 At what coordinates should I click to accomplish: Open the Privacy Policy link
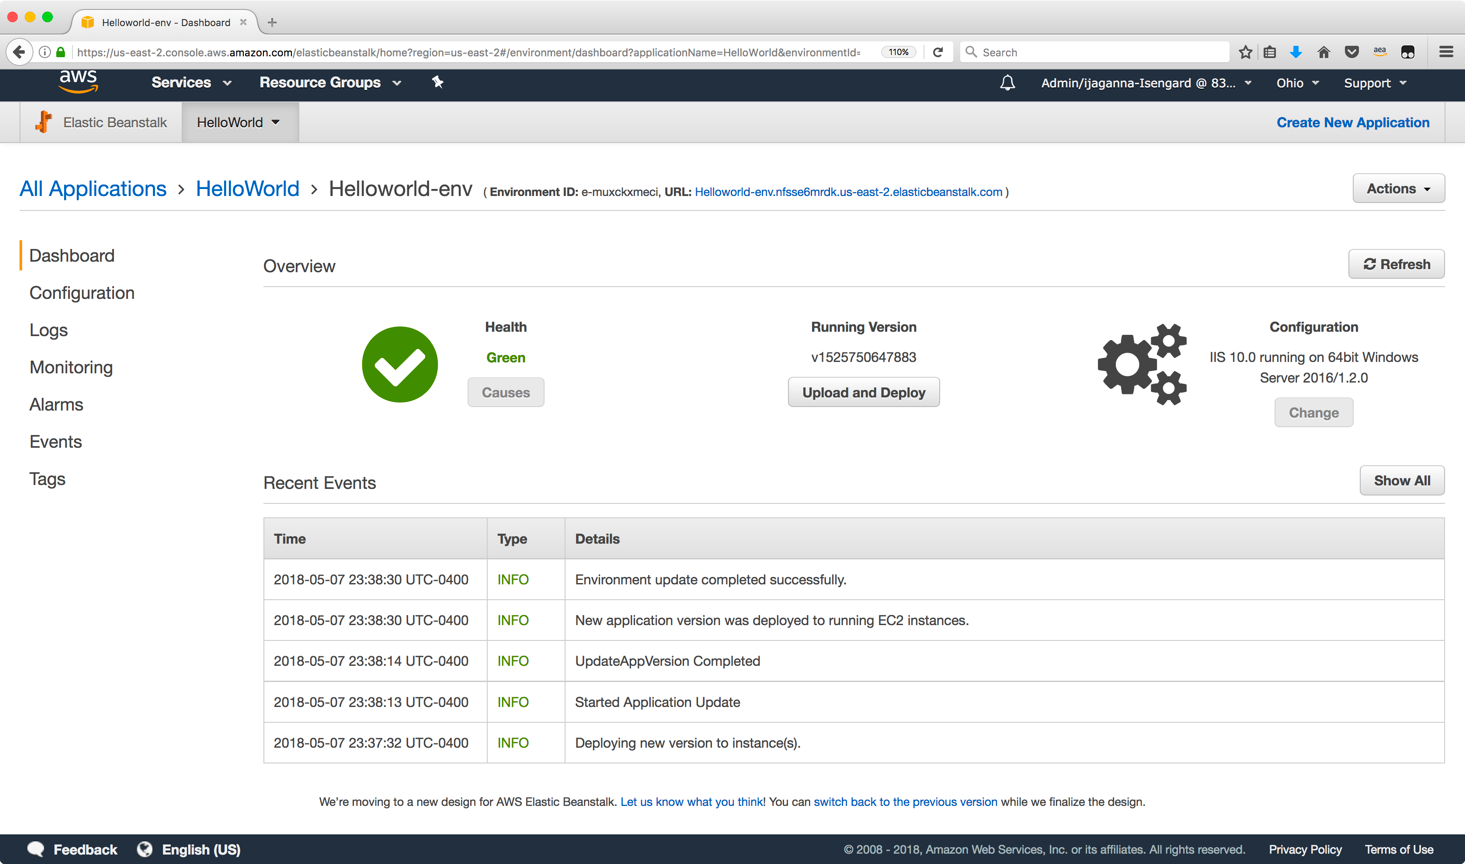pyautogui.click(x=1305, y=850)
